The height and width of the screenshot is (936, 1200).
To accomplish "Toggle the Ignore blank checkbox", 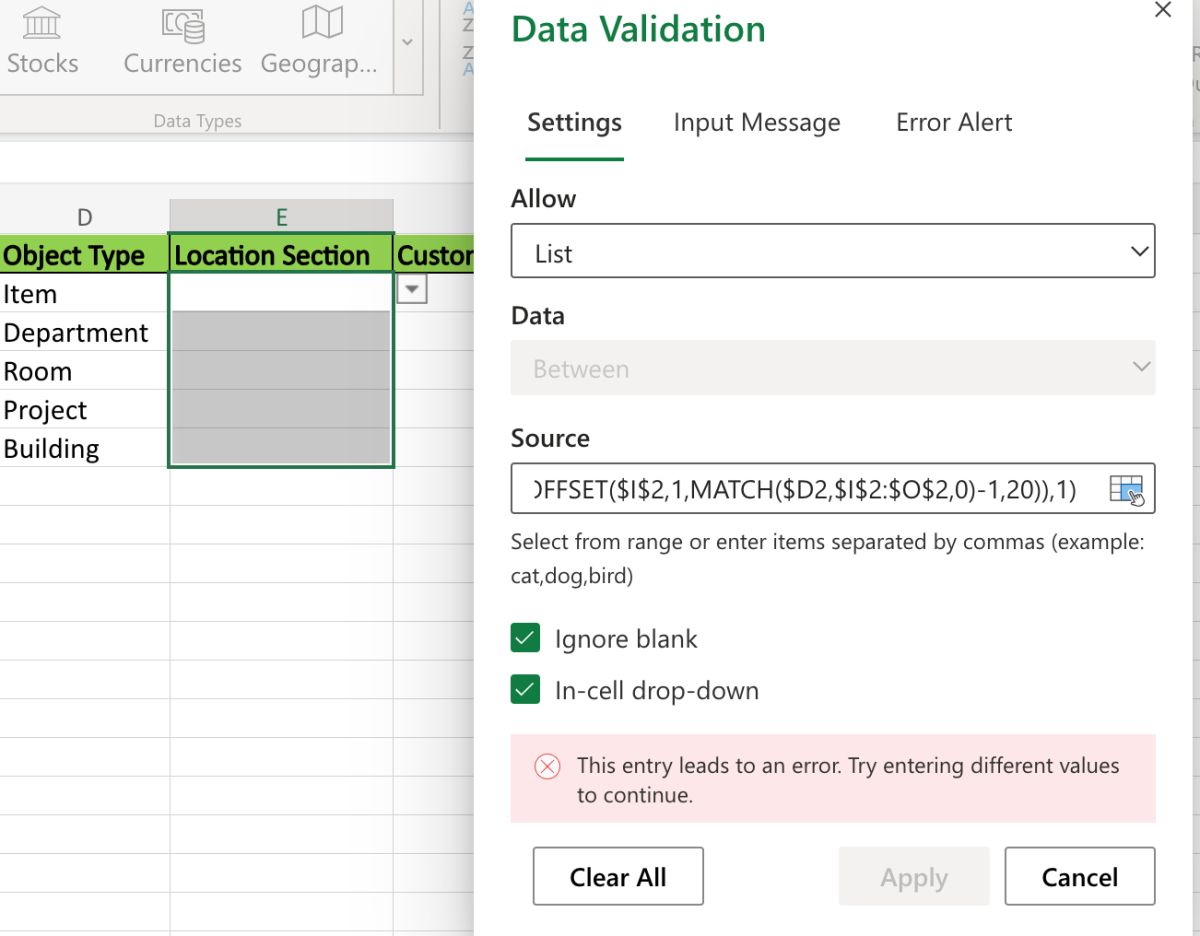I will pos(525,639).
